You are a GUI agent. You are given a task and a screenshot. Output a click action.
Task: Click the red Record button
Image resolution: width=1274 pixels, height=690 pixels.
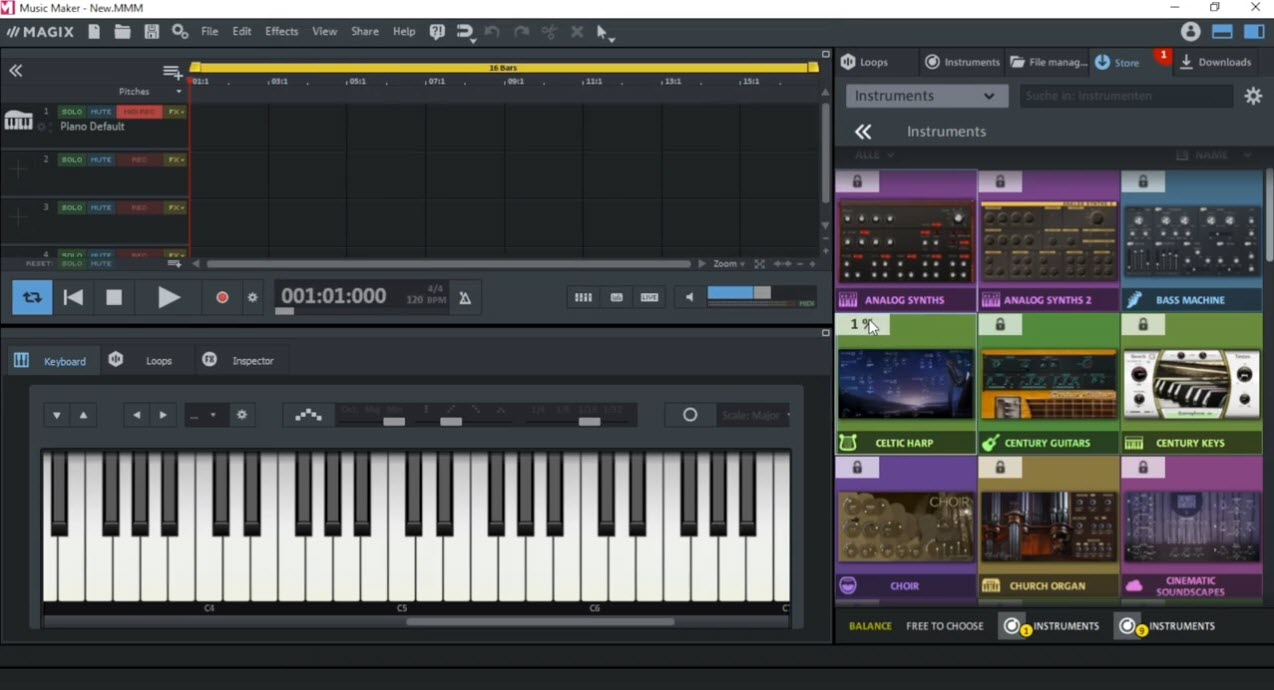[222, 298]
